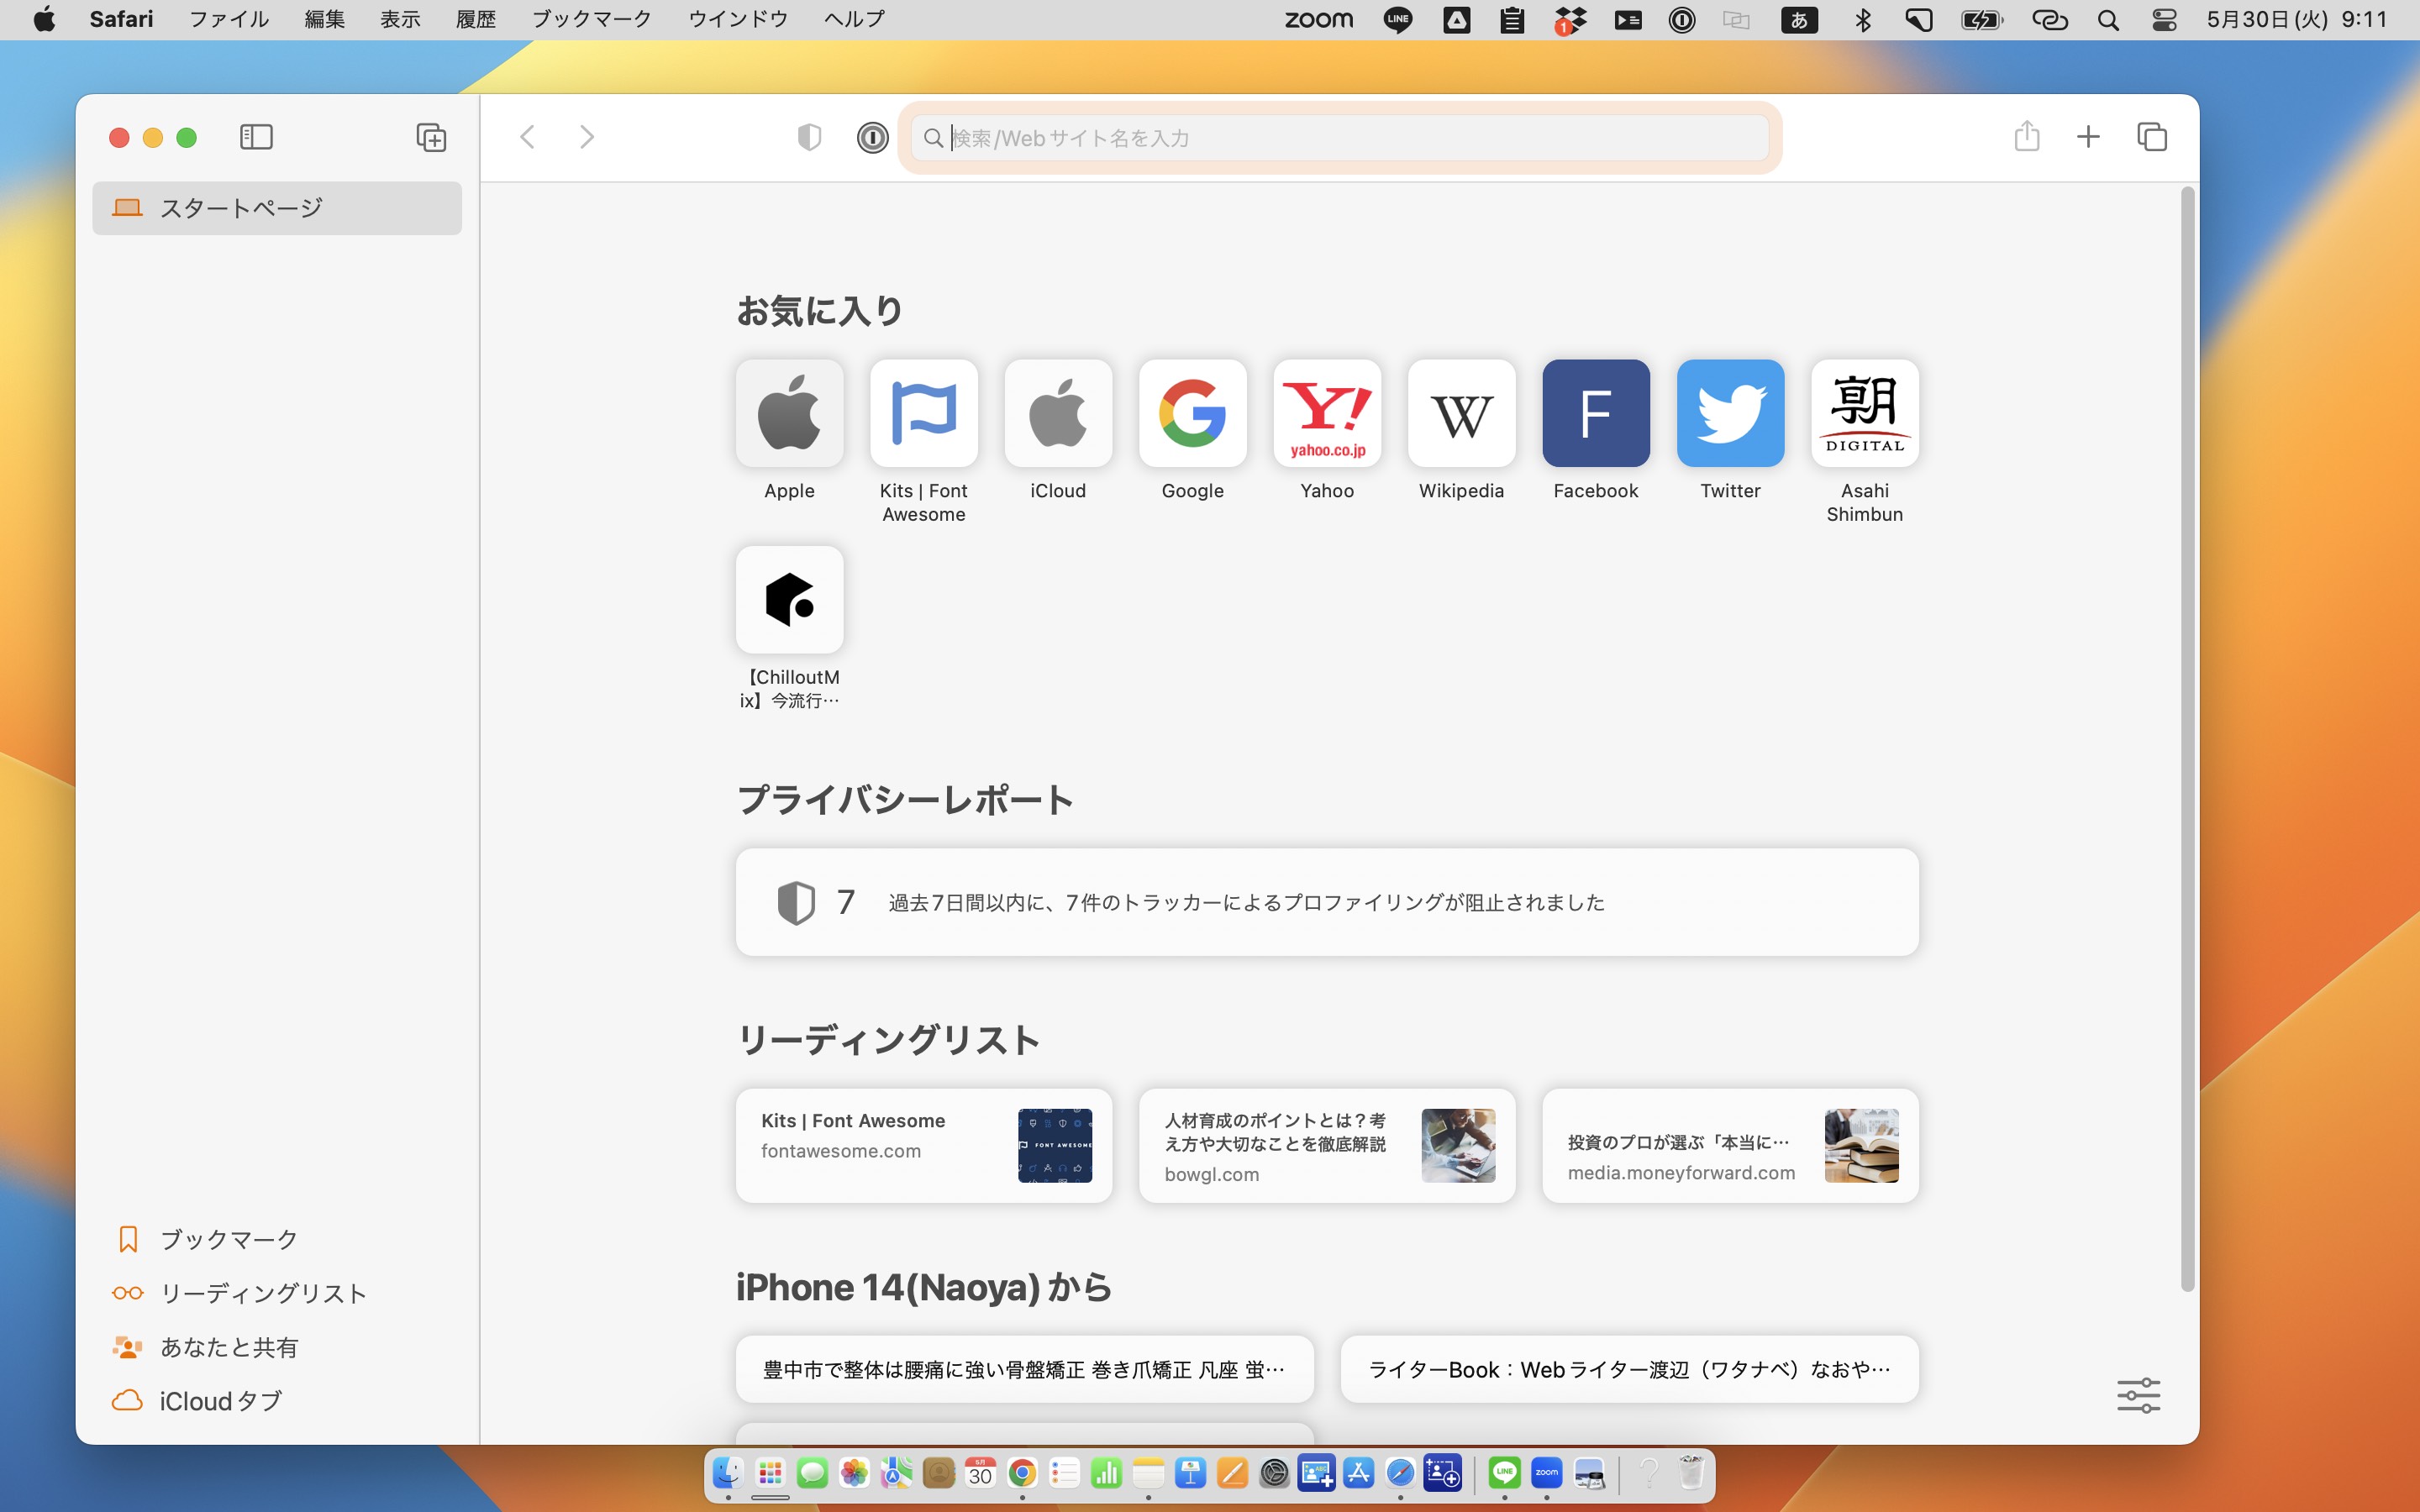Open Launchpad from the Dock
The width and height of the screenshot is (2420, 1512).
(770, 1473)
